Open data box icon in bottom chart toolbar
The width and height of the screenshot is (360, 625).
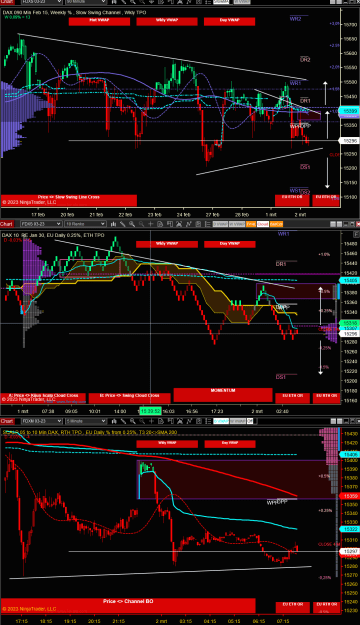click(x=161, y=421)
